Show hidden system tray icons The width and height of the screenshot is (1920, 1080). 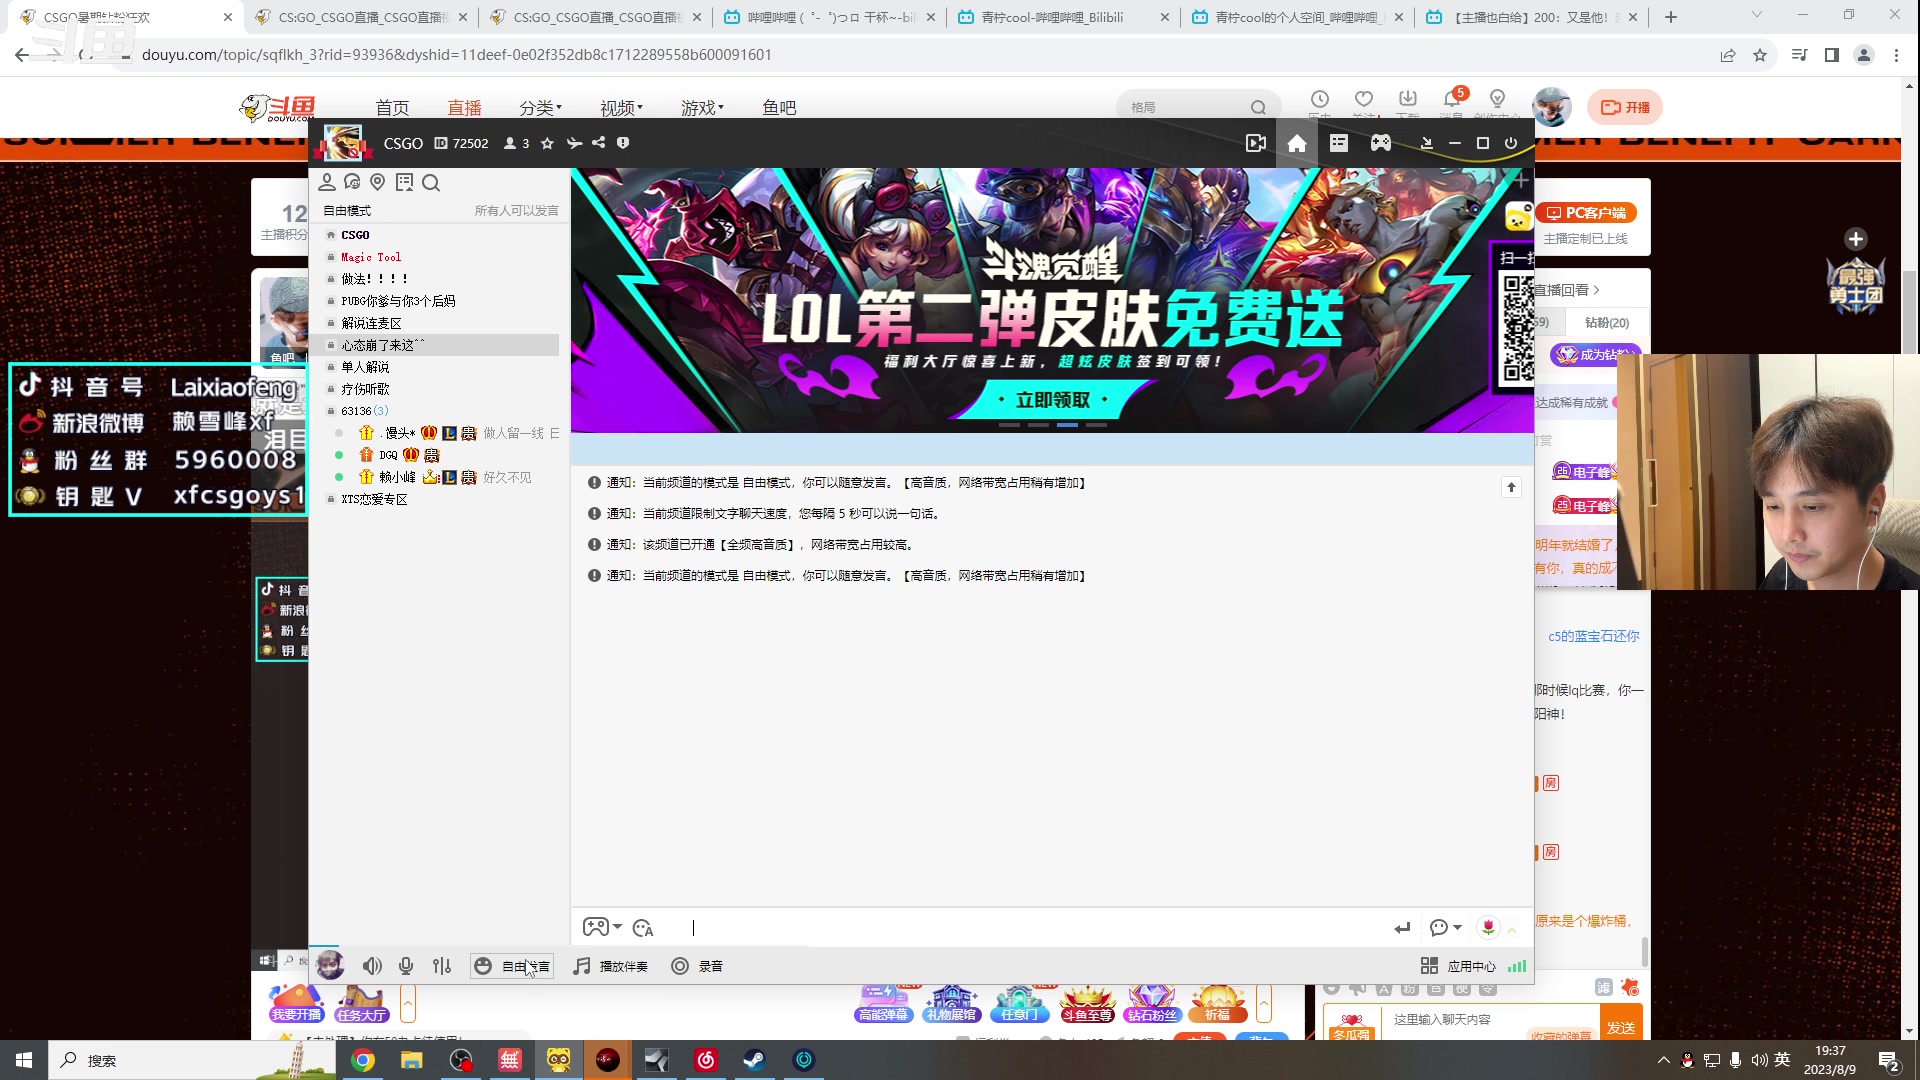(1664, 1060)
